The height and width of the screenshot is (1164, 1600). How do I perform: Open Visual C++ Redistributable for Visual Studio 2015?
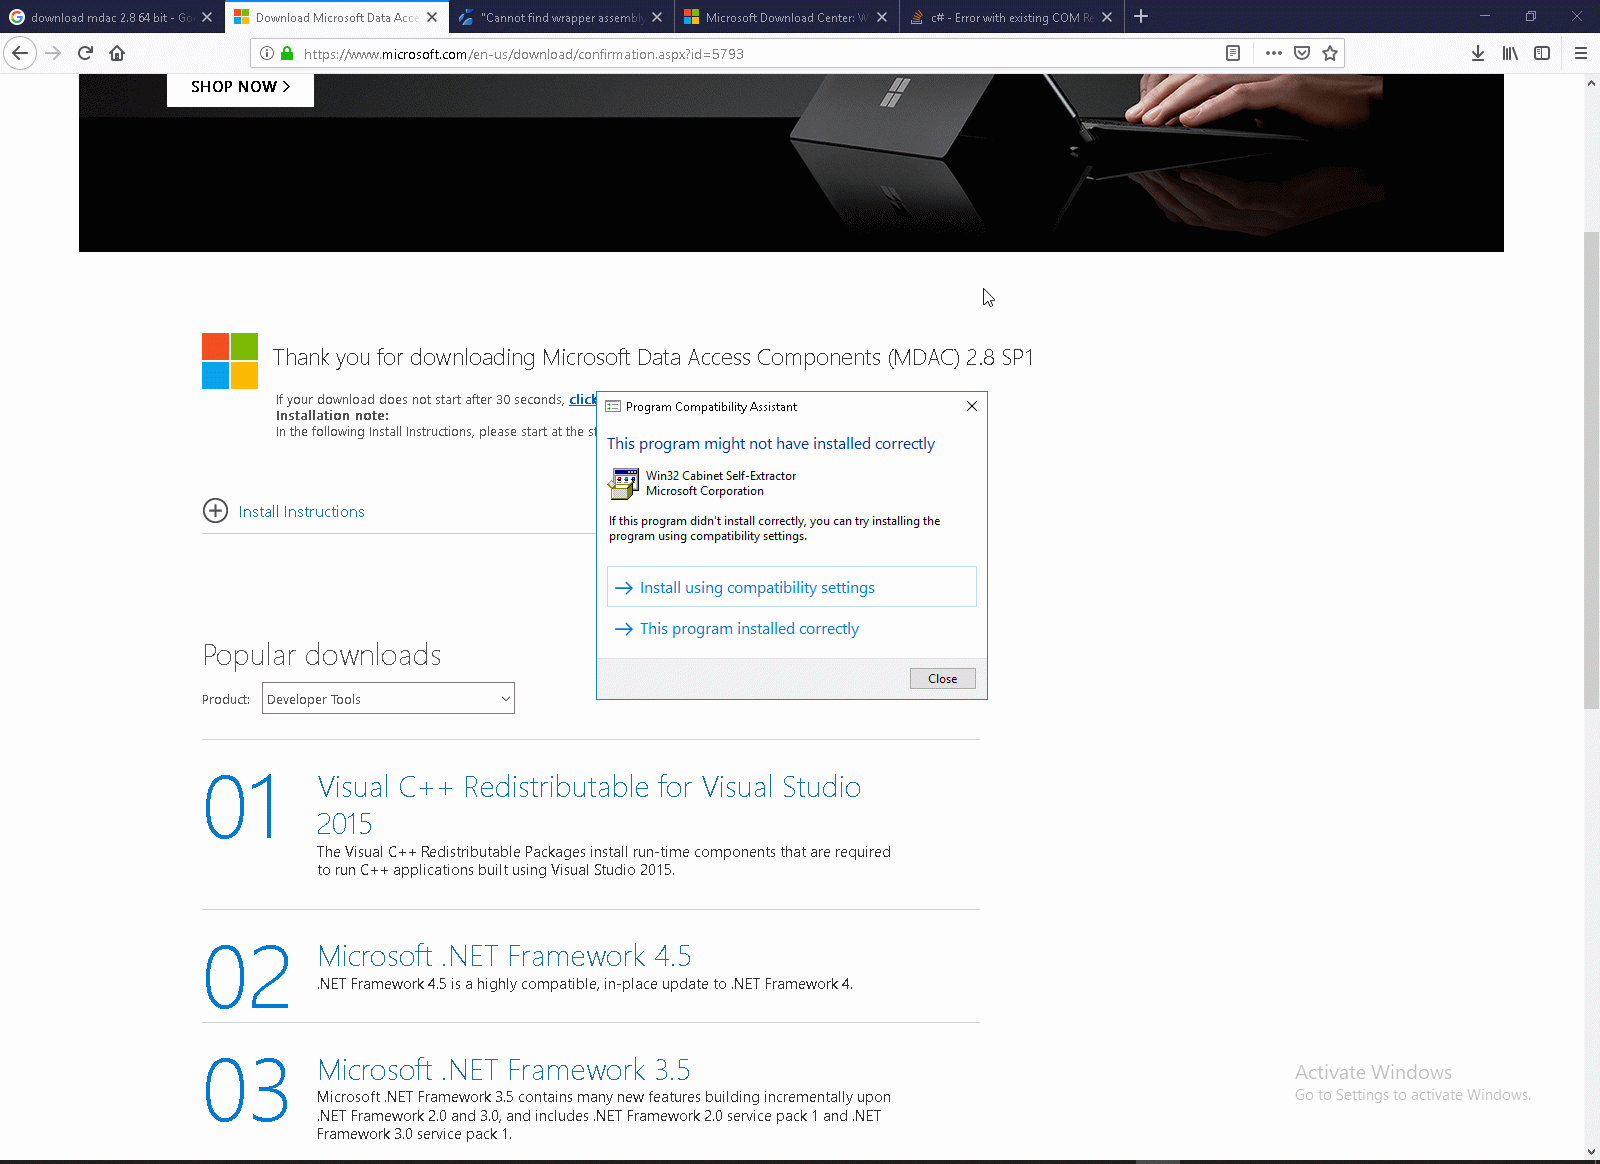pyautogui.click(x=589, y=805)
